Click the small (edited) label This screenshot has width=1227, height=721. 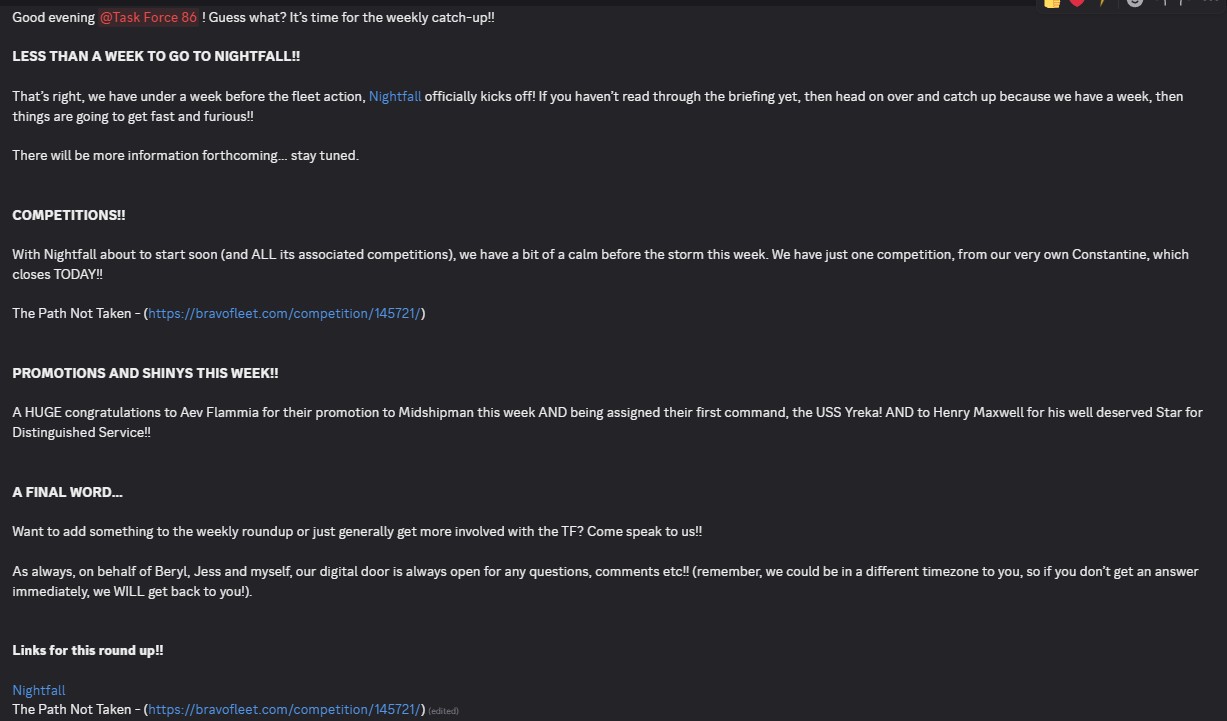click(x=444, y=711)
